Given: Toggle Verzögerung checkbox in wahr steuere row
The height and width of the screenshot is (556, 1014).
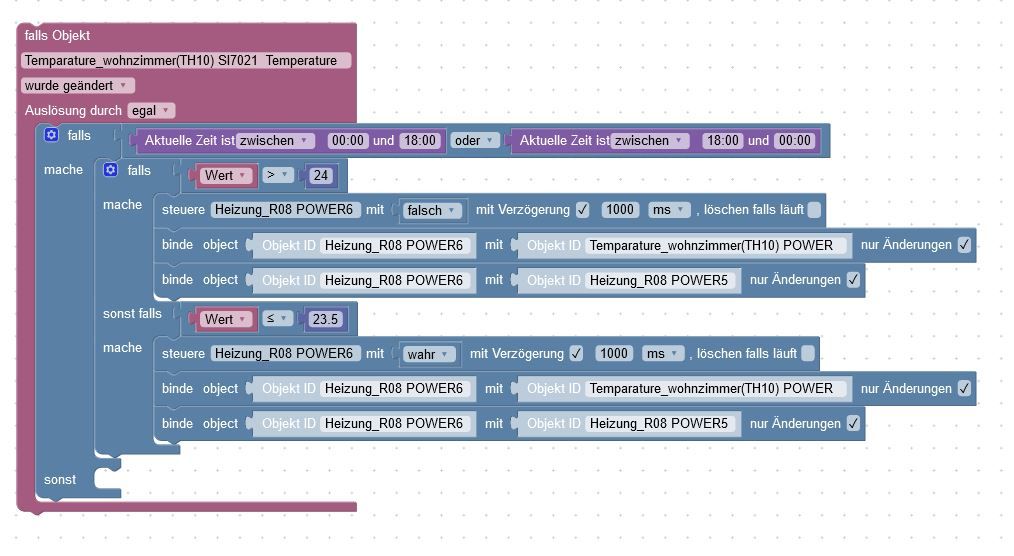Looking at the screenshot, I should (576, 353).
